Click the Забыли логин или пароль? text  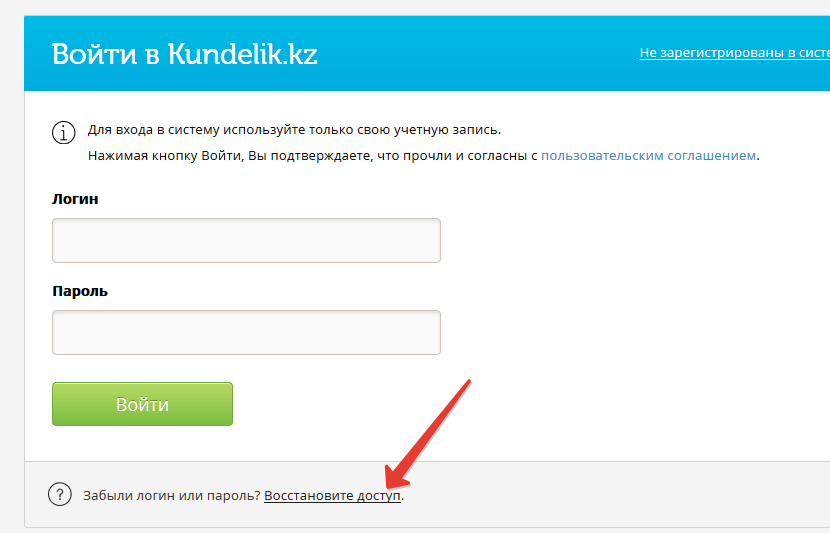point(172,496)
